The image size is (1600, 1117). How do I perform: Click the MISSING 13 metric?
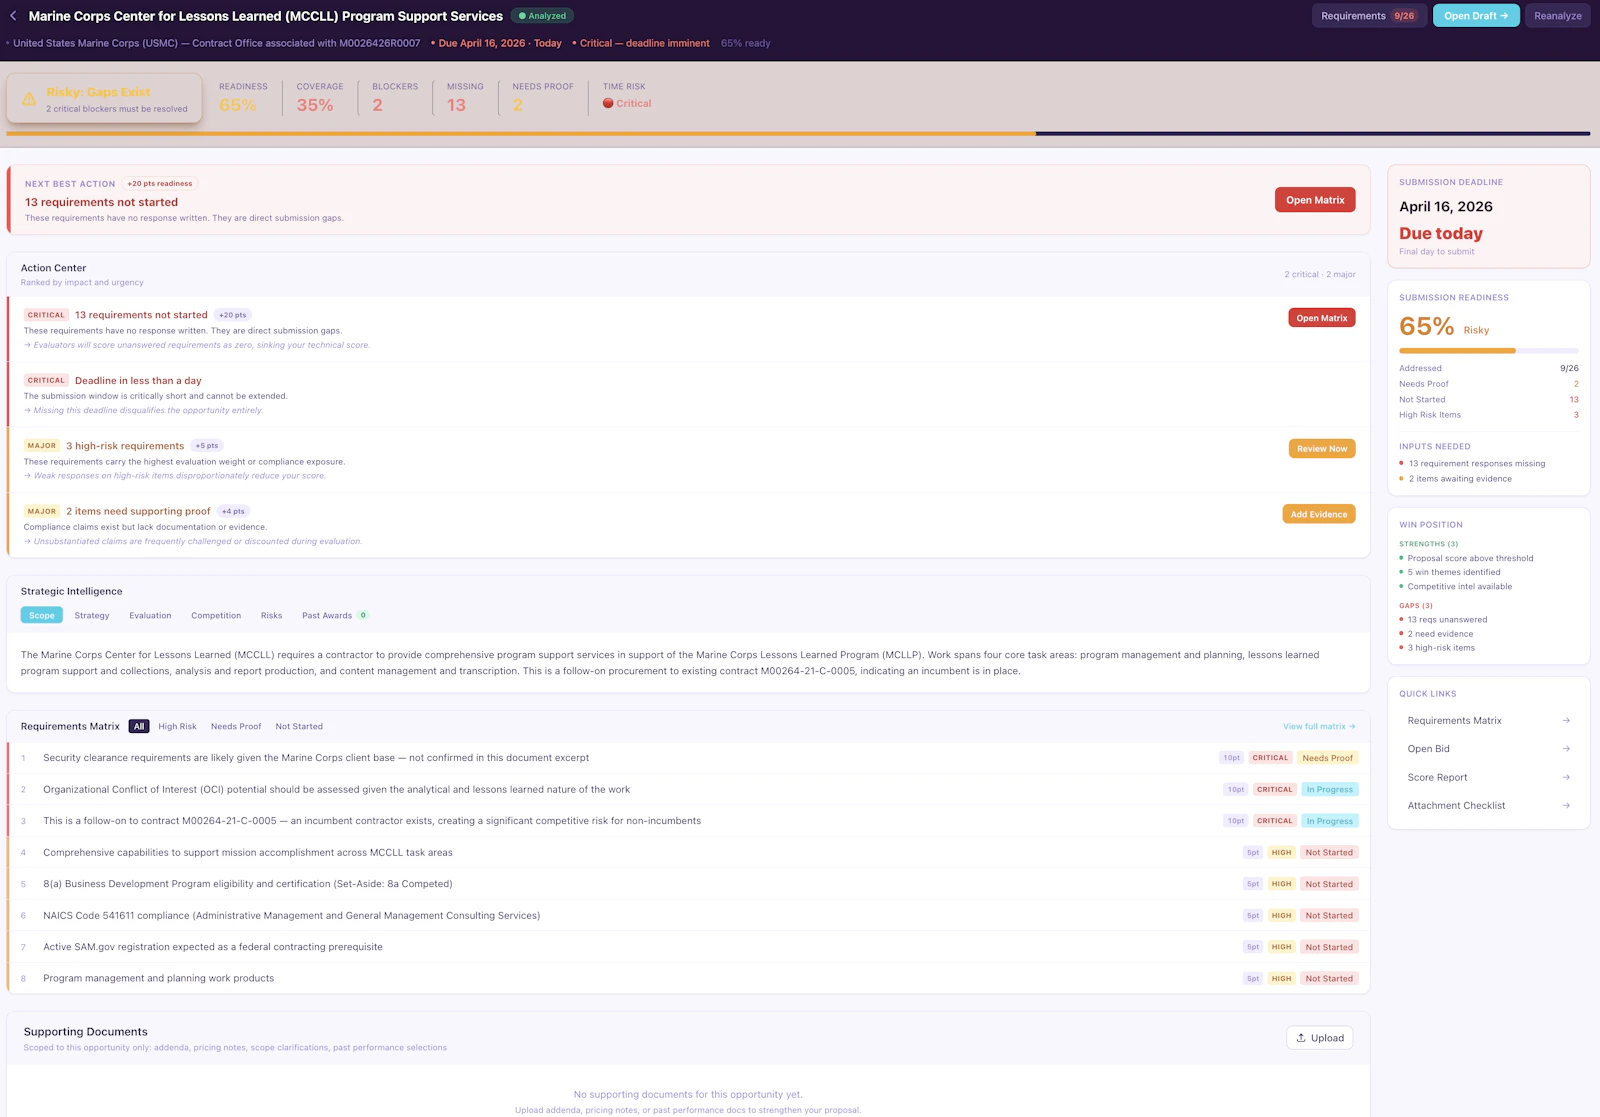point(465,98)
